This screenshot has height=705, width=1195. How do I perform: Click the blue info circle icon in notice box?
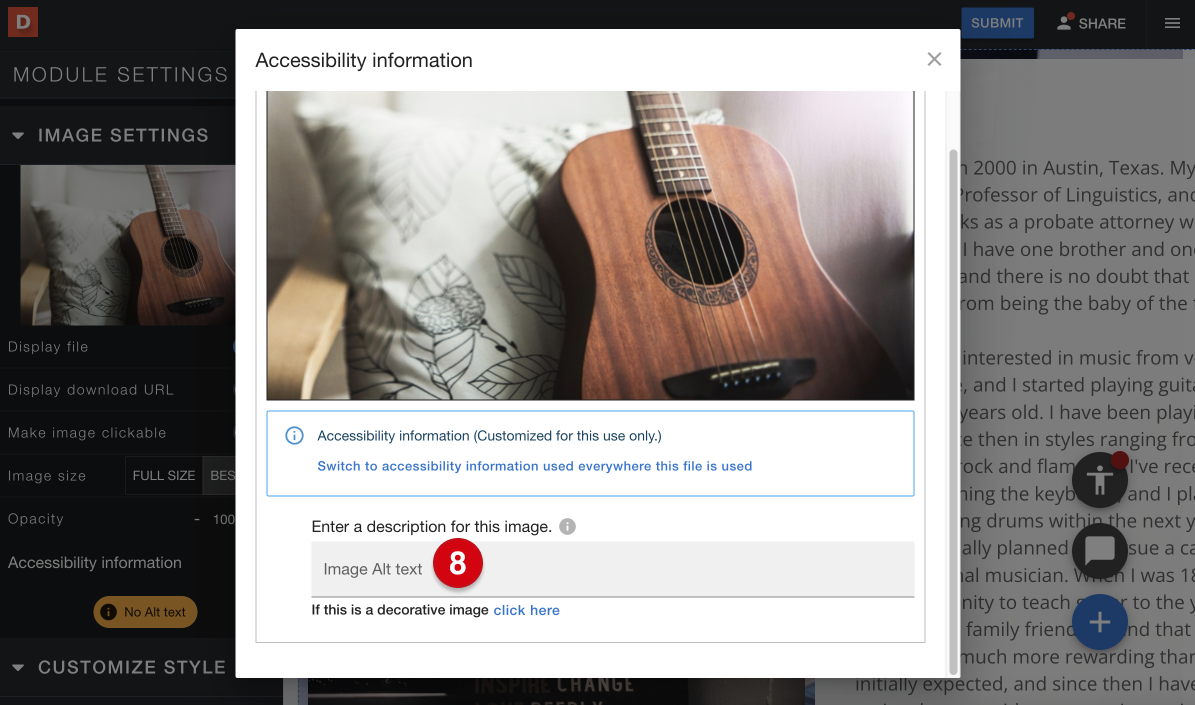[294, 435]
